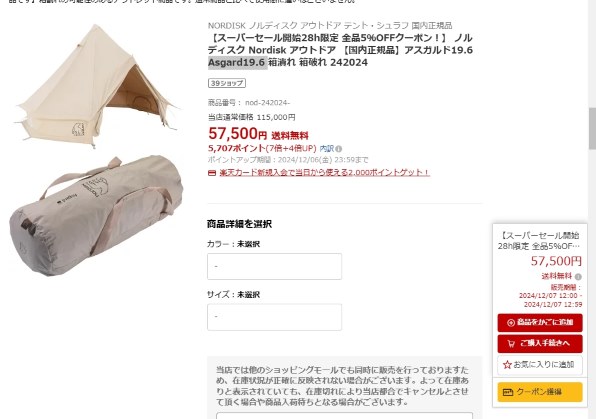Click the お気に入りに追加 button
The image size is (596, 419).
tap(540, 365)
